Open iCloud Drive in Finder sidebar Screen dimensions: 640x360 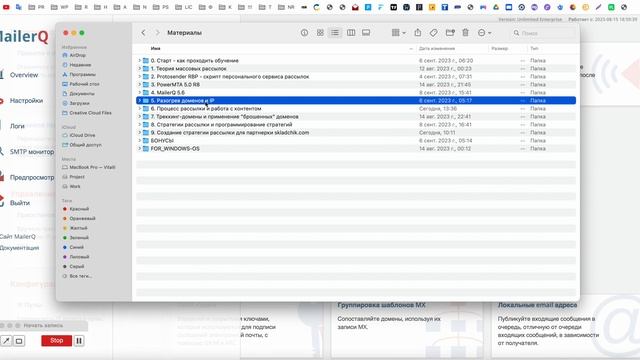pyautogui.click(x=79, y=135)
